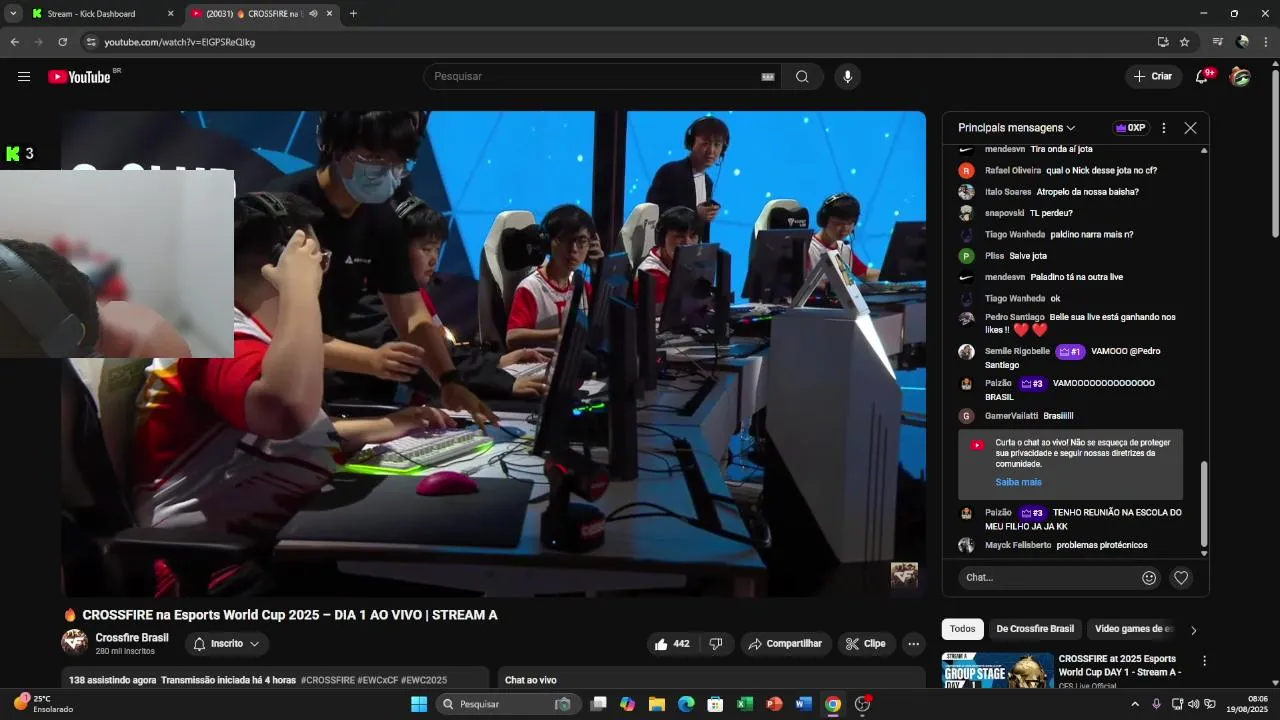Open PowerPoint from the taskbar
The image size is (1280, 720).
click(774, 704)
